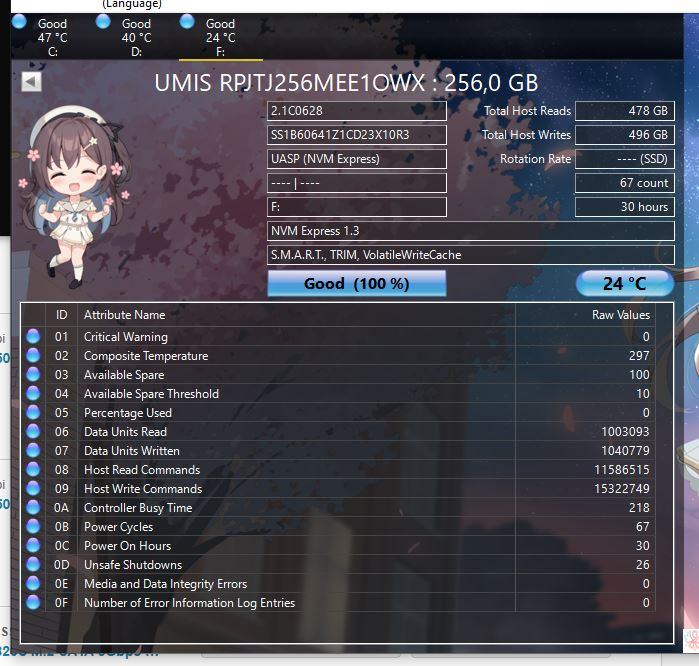
Task: Click the power on count 67 count
Action: coord(625,183)
